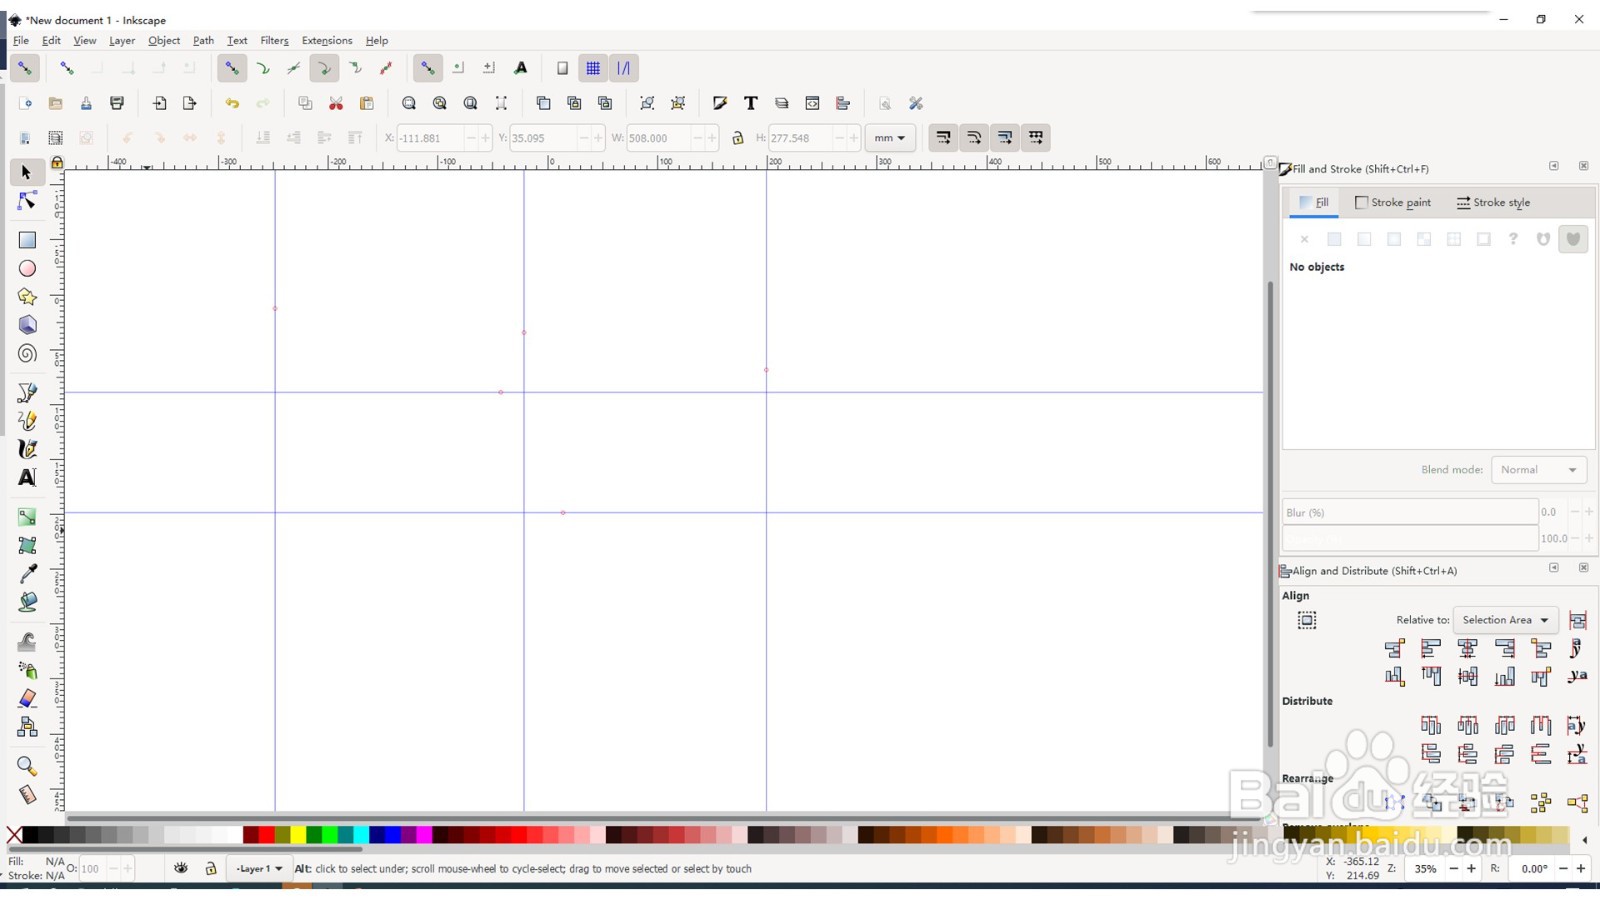Click the Zoom fit drawing icon
This screenshot has width=1600, height=900.
(440, 103)
